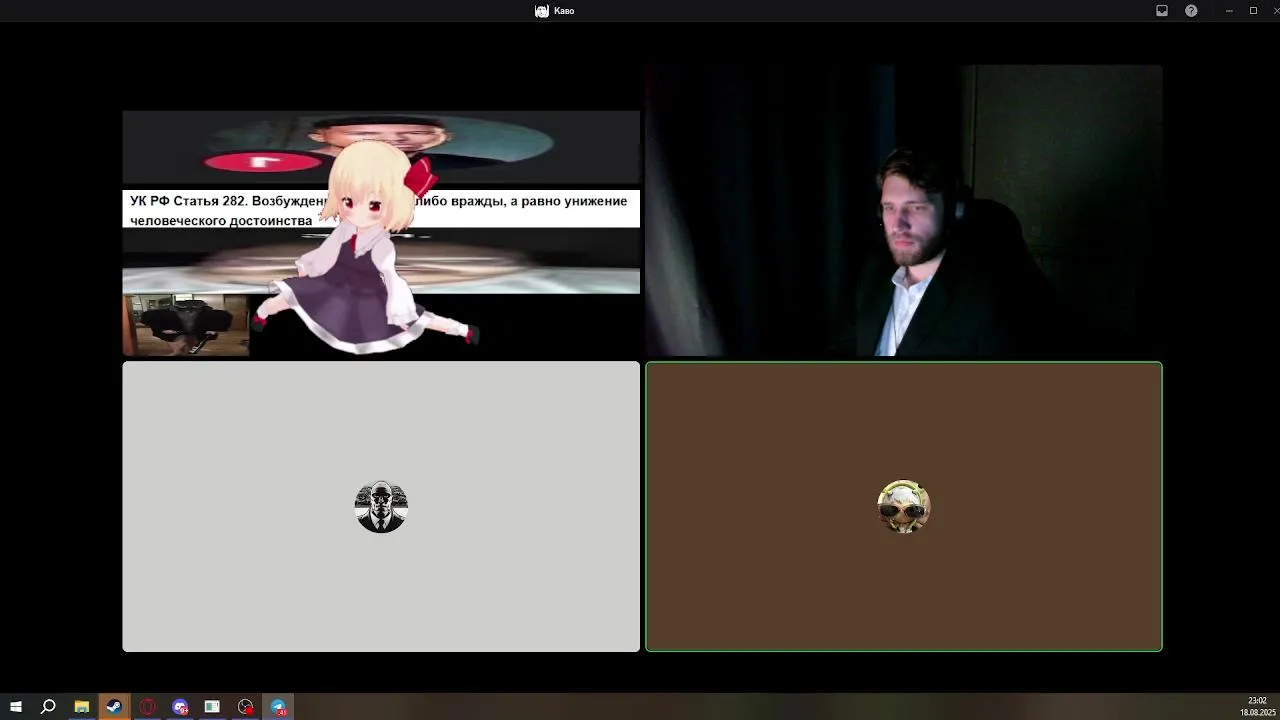
Task: Open the Discord inbox icon
Action: pos(1162,11)
